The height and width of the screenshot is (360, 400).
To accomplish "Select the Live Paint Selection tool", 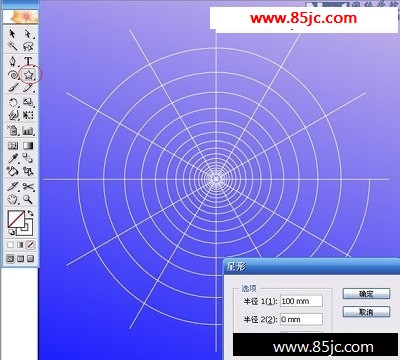I will point(28,171).
